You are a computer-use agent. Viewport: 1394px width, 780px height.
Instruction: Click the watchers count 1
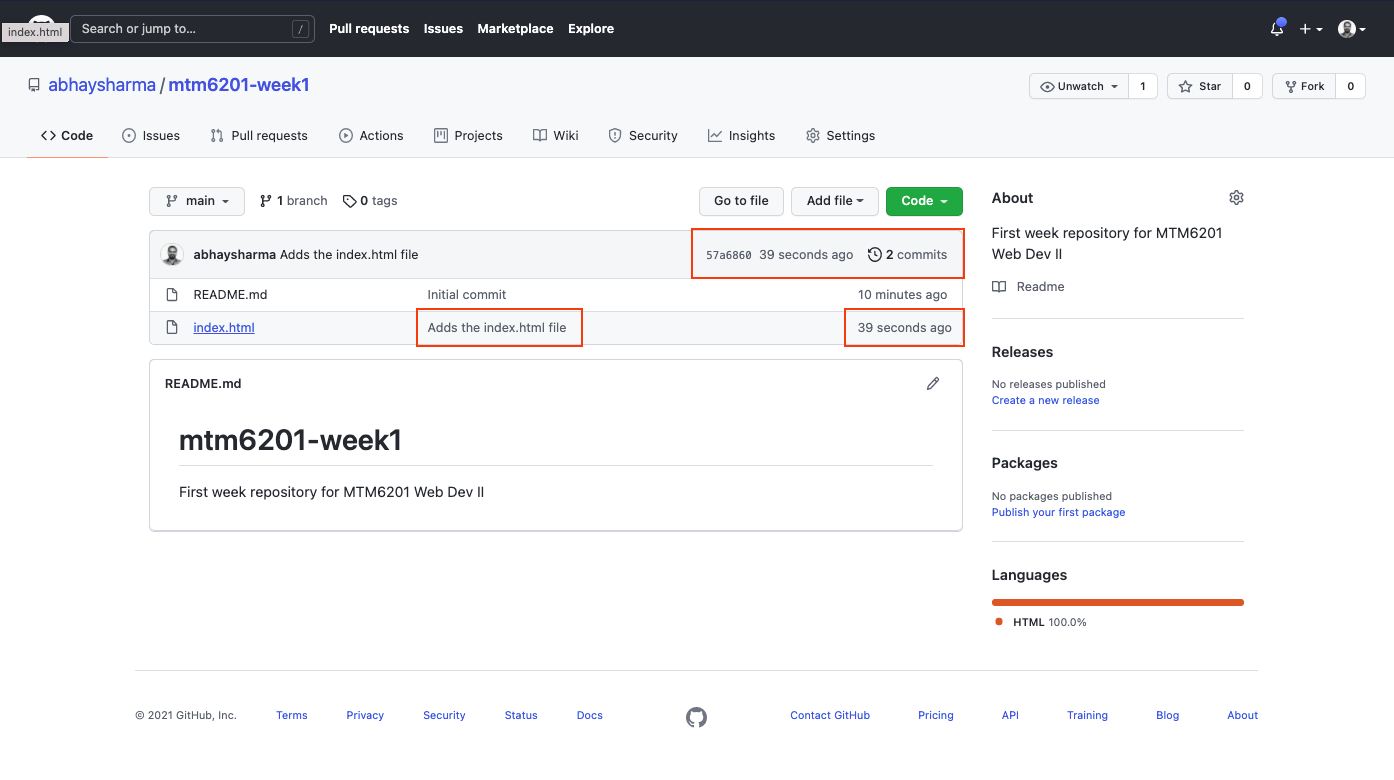[1143, 87]
